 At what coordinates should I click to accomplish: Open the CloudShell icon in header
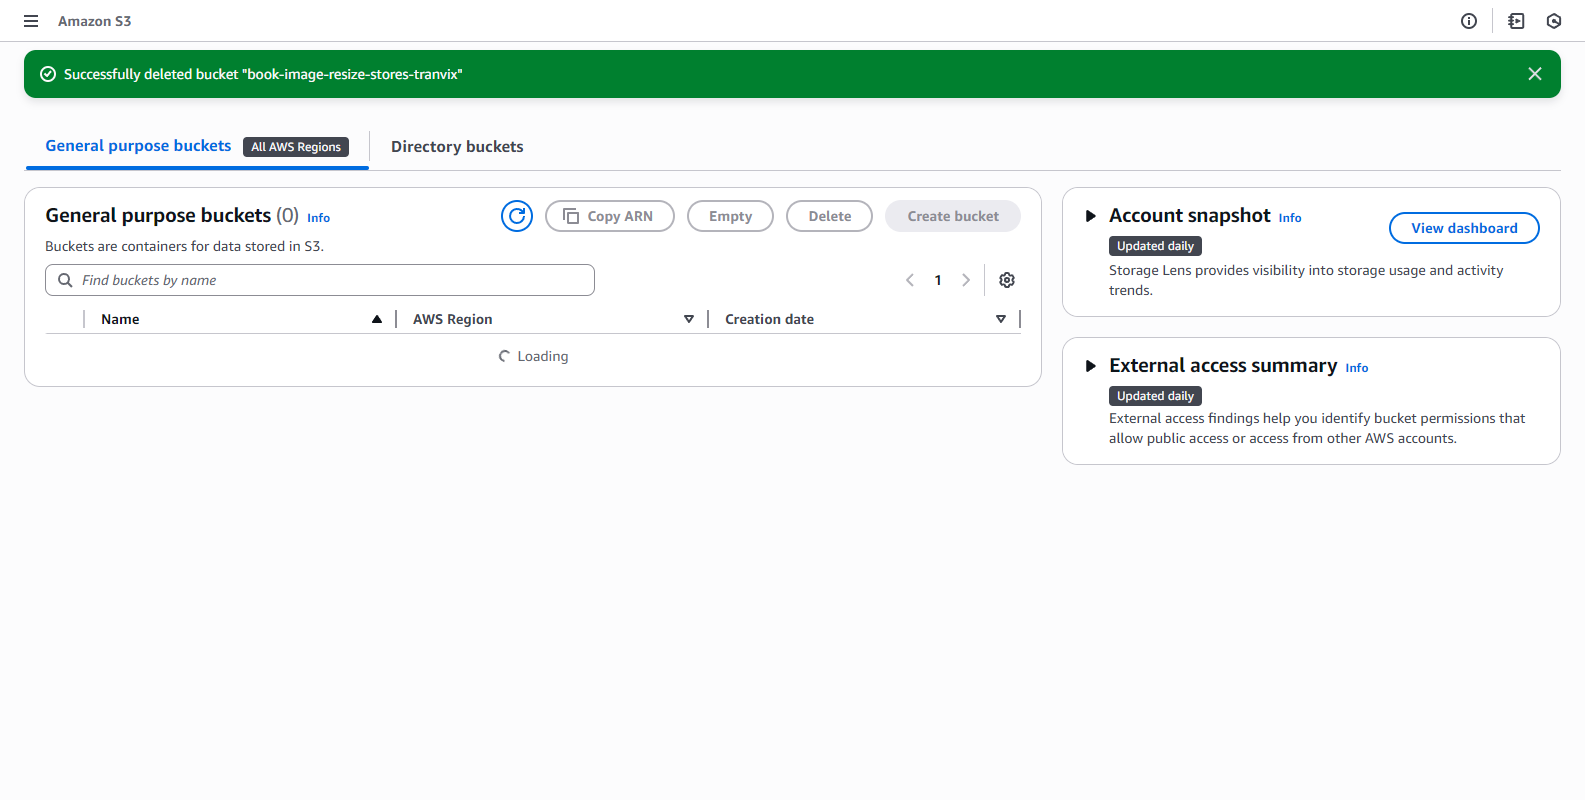click(1516, 21)
